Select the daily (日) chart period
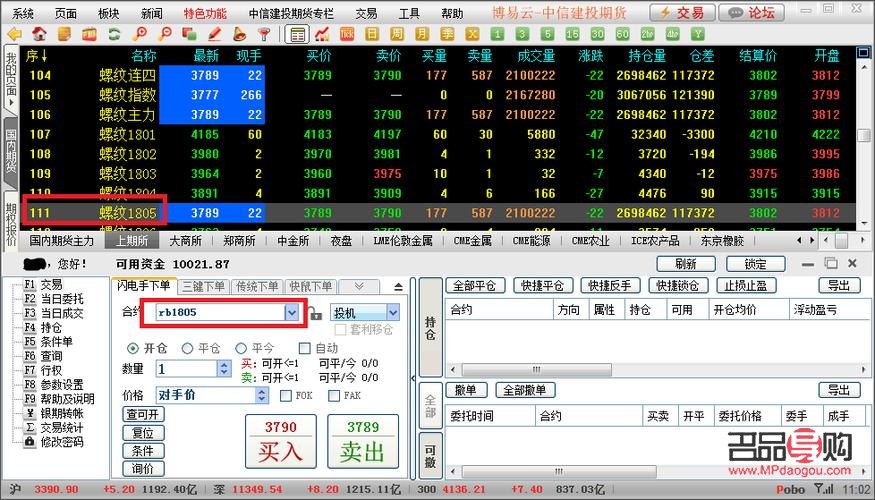Viewport: 875px width, 500px height. (372, 35)
